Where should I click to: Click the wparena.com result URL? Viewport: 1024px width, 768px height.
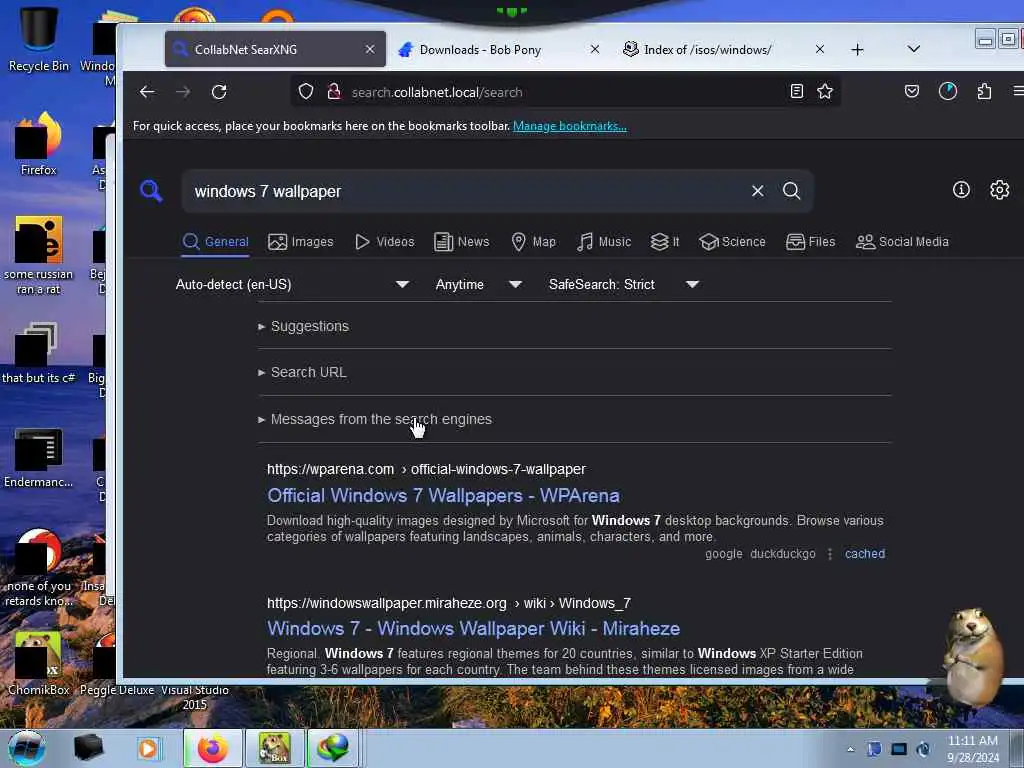[426, 469]
